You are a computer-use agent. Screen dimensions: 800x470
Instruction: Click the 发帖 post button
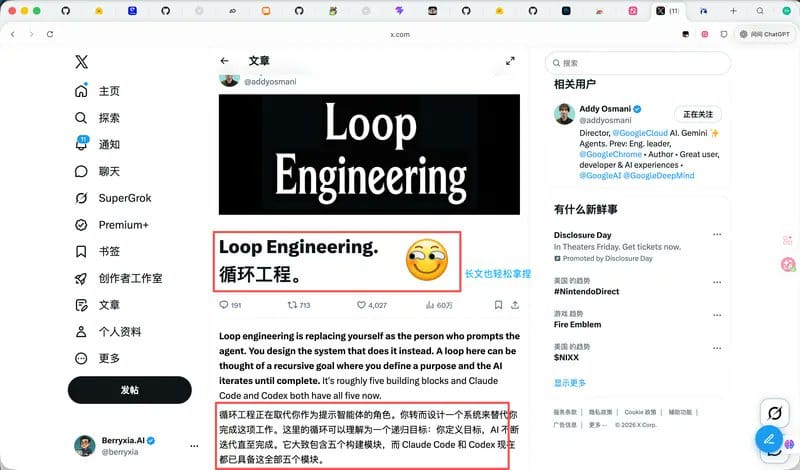pos(130,390)
